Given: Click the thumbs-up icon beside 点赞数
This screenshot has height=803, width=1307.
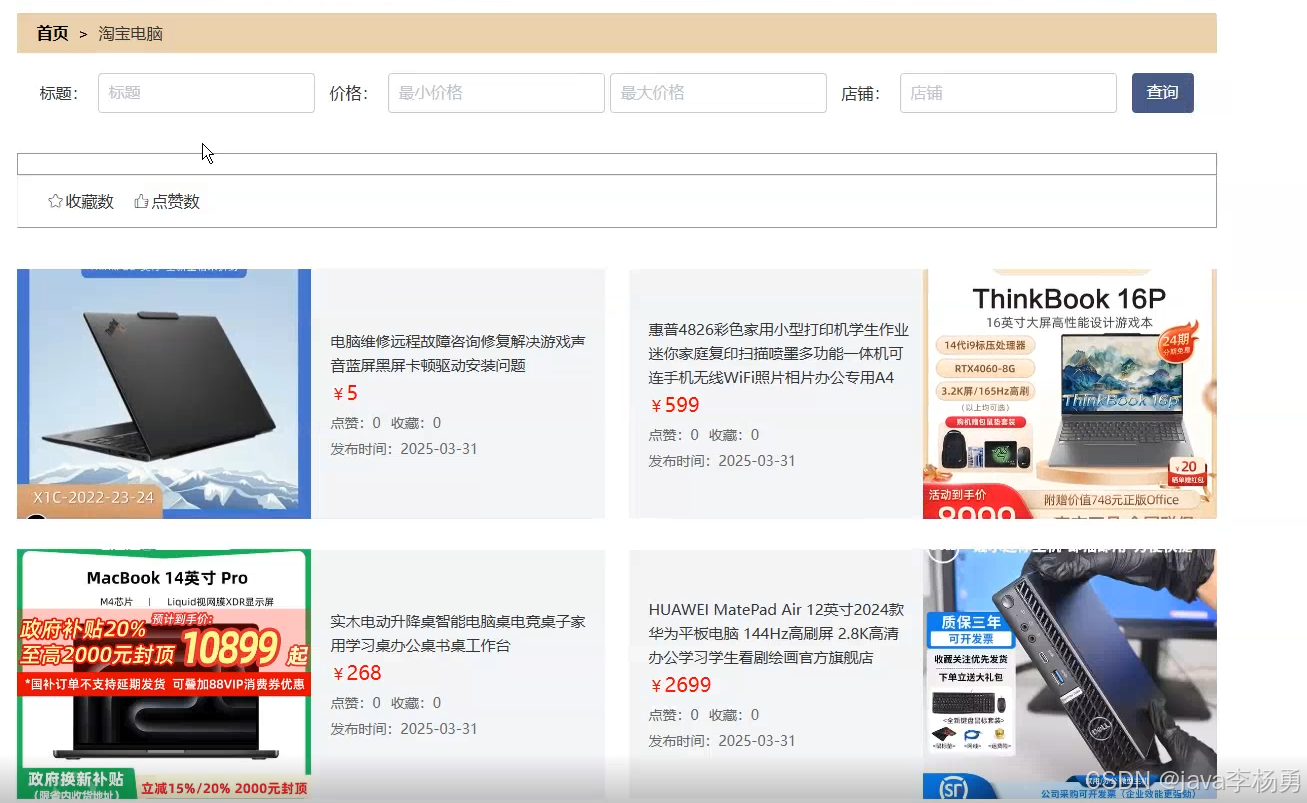Looking at the screenshot, I should click(x=141, y=201).
